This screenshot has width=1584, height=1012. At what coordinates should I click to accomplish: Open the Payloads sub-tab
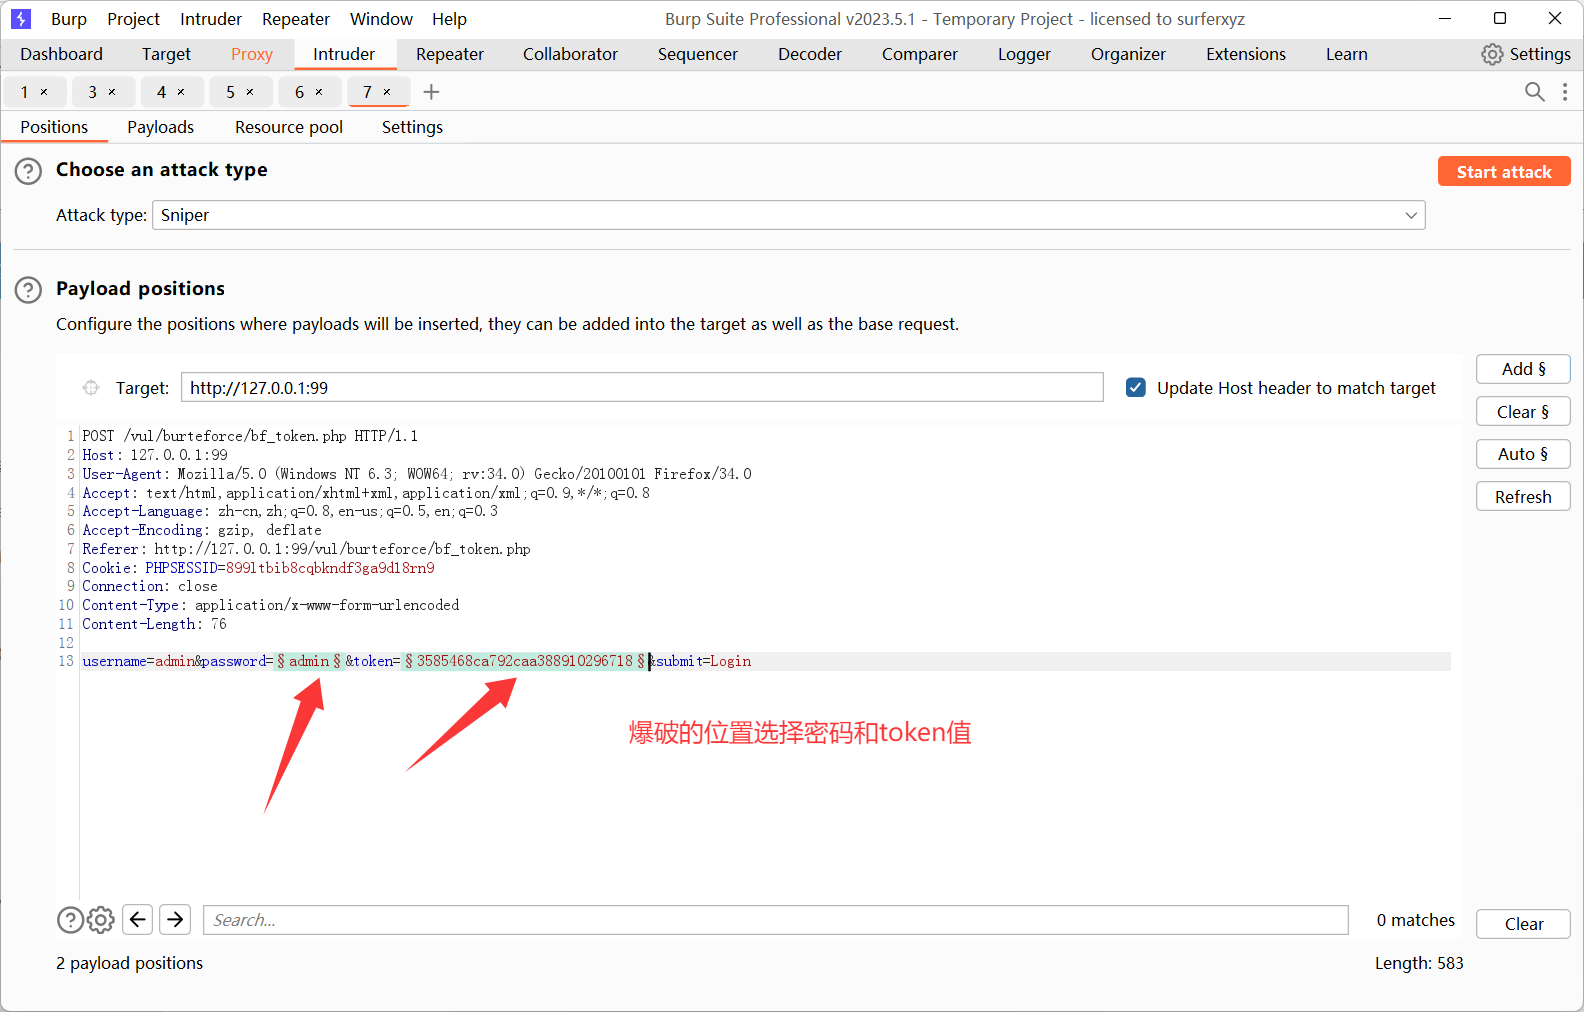coord(160,127)
